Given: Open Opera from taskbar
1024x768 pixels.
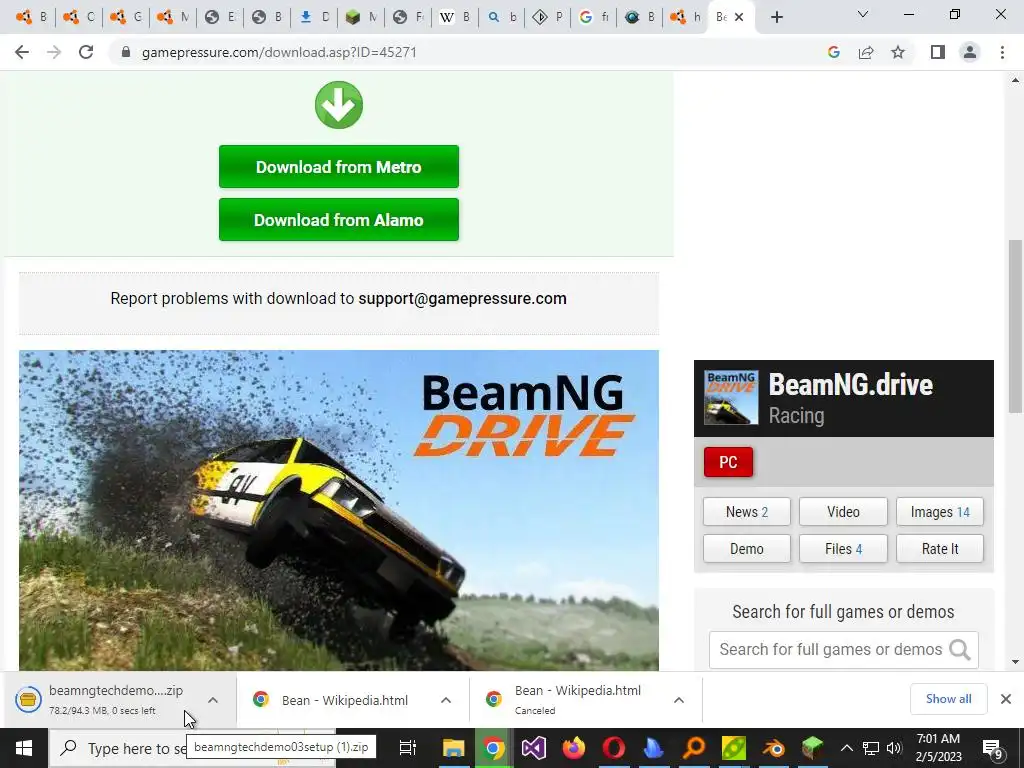Looking at the screenshot, I should (614, 748).
